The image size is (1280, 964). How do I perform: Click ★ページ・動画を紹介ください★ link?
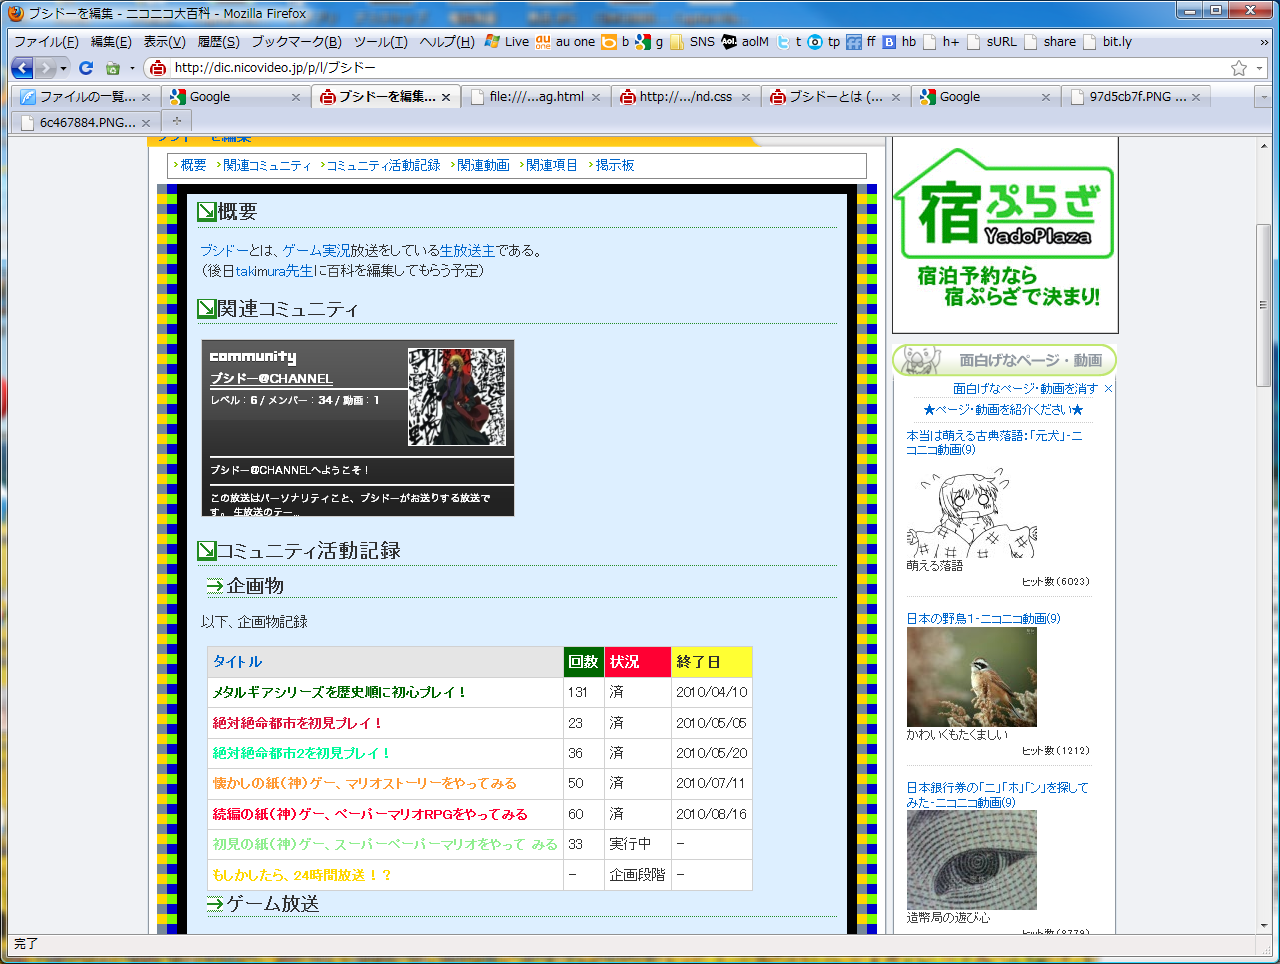click(x=1003, y=410)
